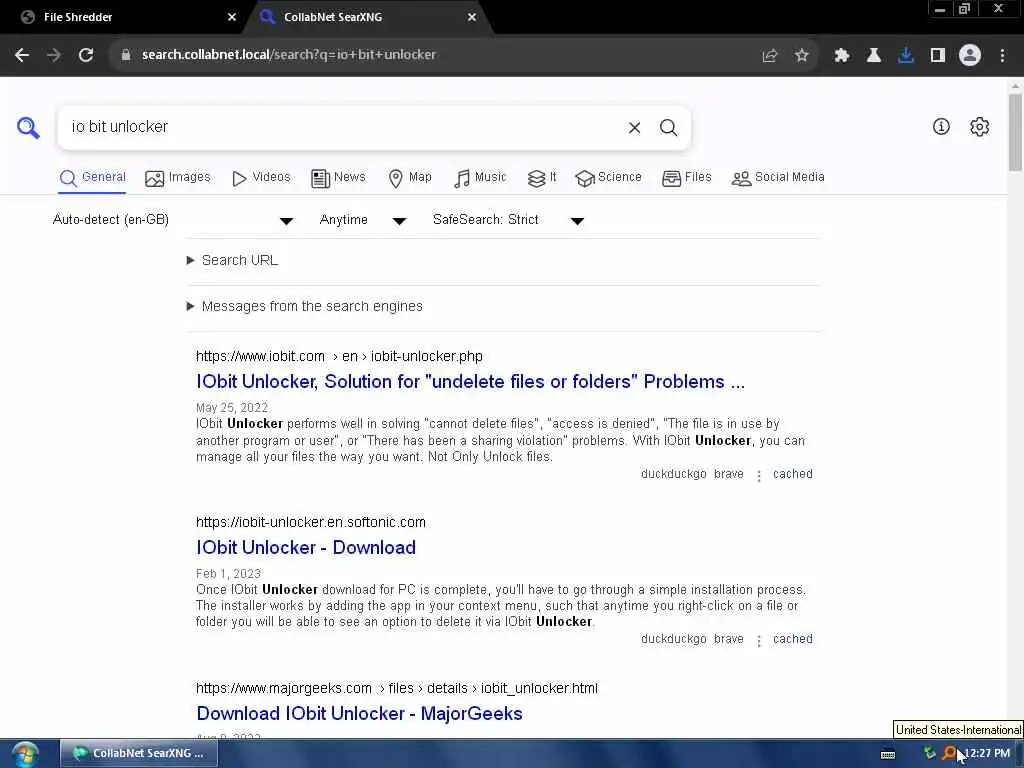Switch to the General category tab
The width and height of the screenshot is (1024, 768).
click(x=93, y=178)
